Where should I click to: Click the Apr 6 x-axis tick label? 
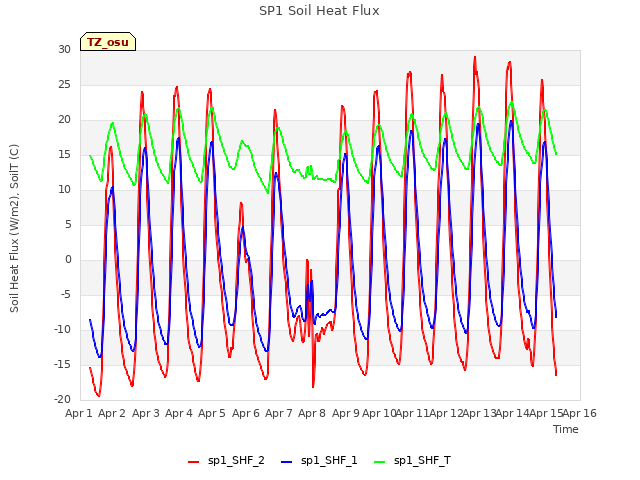246,413
